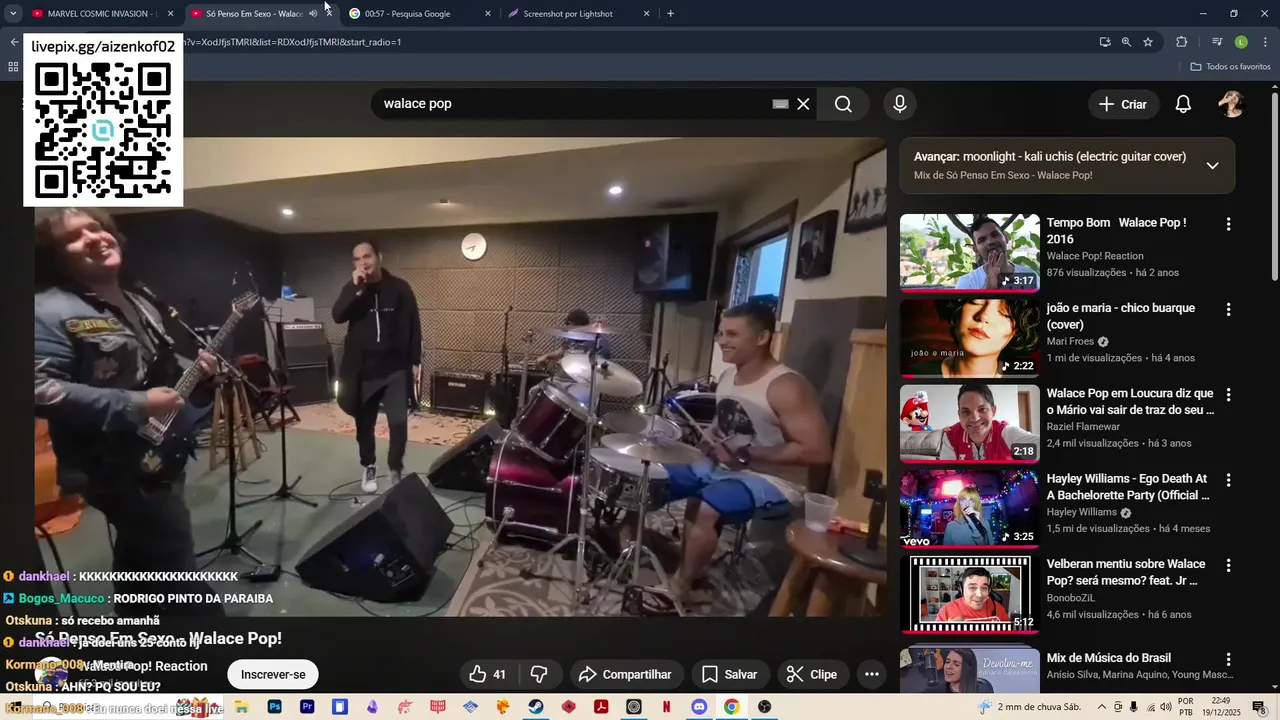Open YouTube notifications bell
Screen dimensions: 1280x720
[1183, 104]
